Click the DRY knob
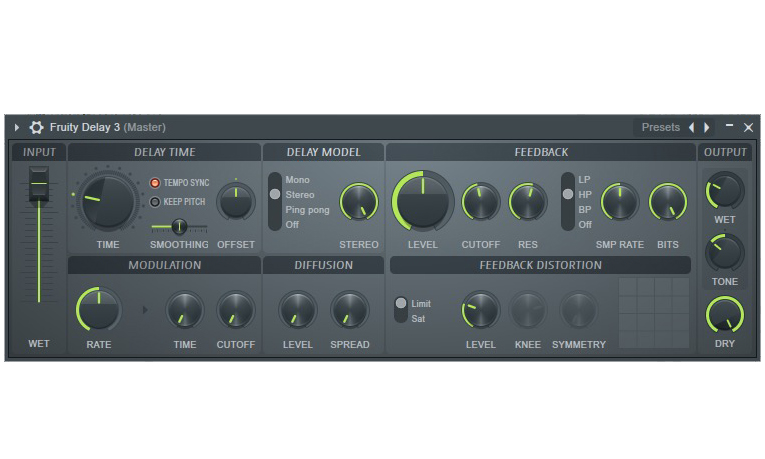 pyautogui.click(x=725, y=315)
